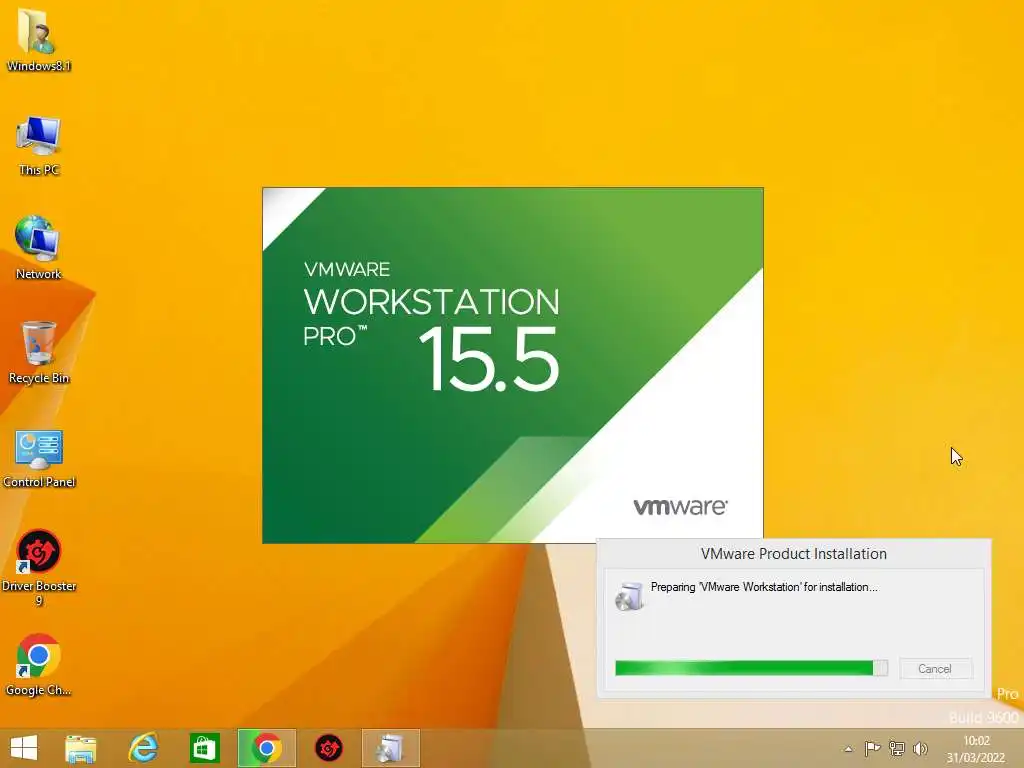Open File Explorer from the taskbar
This screenshot has height=768, width=1024.
pos(80,748)
